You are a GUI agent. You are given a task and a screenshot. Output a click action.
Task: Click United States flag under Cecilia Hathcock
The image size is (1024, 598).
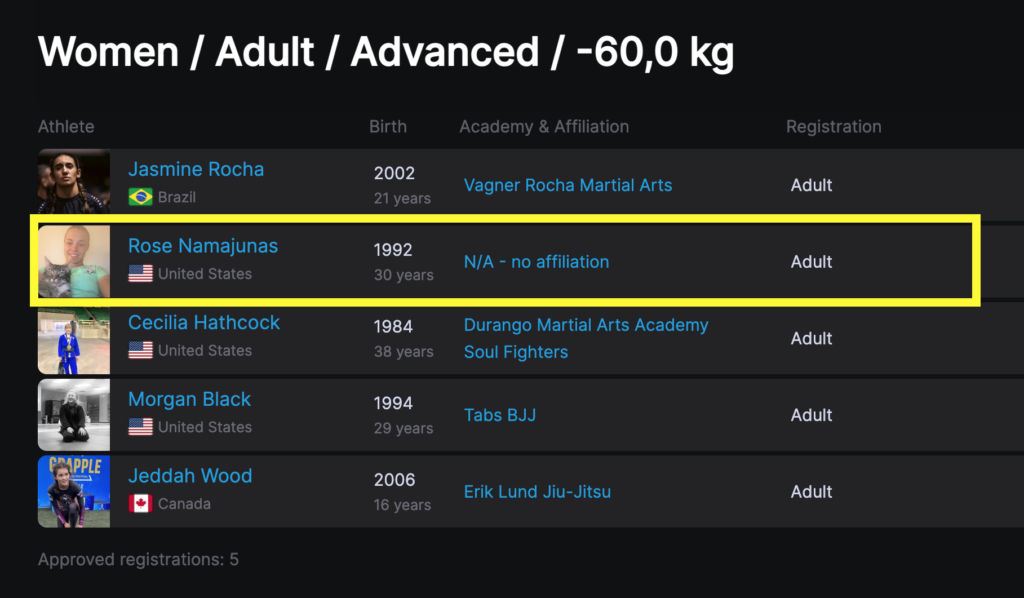[140, 351]
